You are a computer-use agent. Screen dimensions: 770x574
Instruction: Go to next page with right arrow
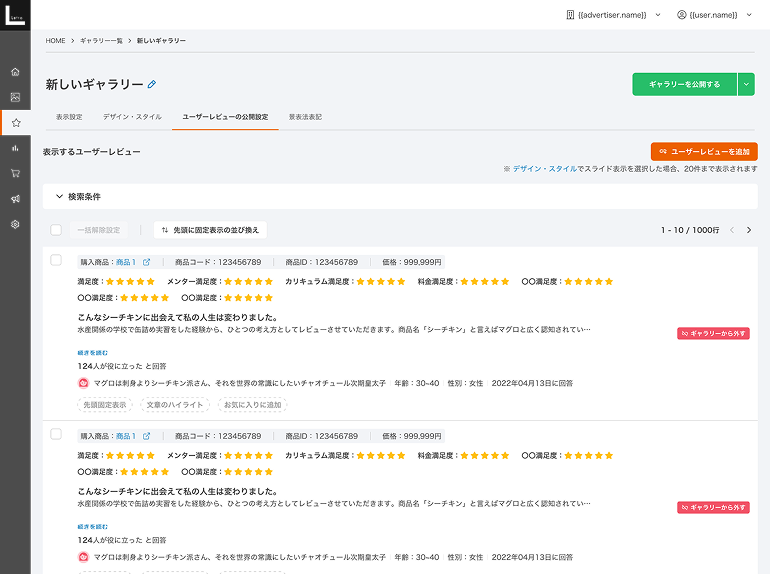(x=749, y=230)
